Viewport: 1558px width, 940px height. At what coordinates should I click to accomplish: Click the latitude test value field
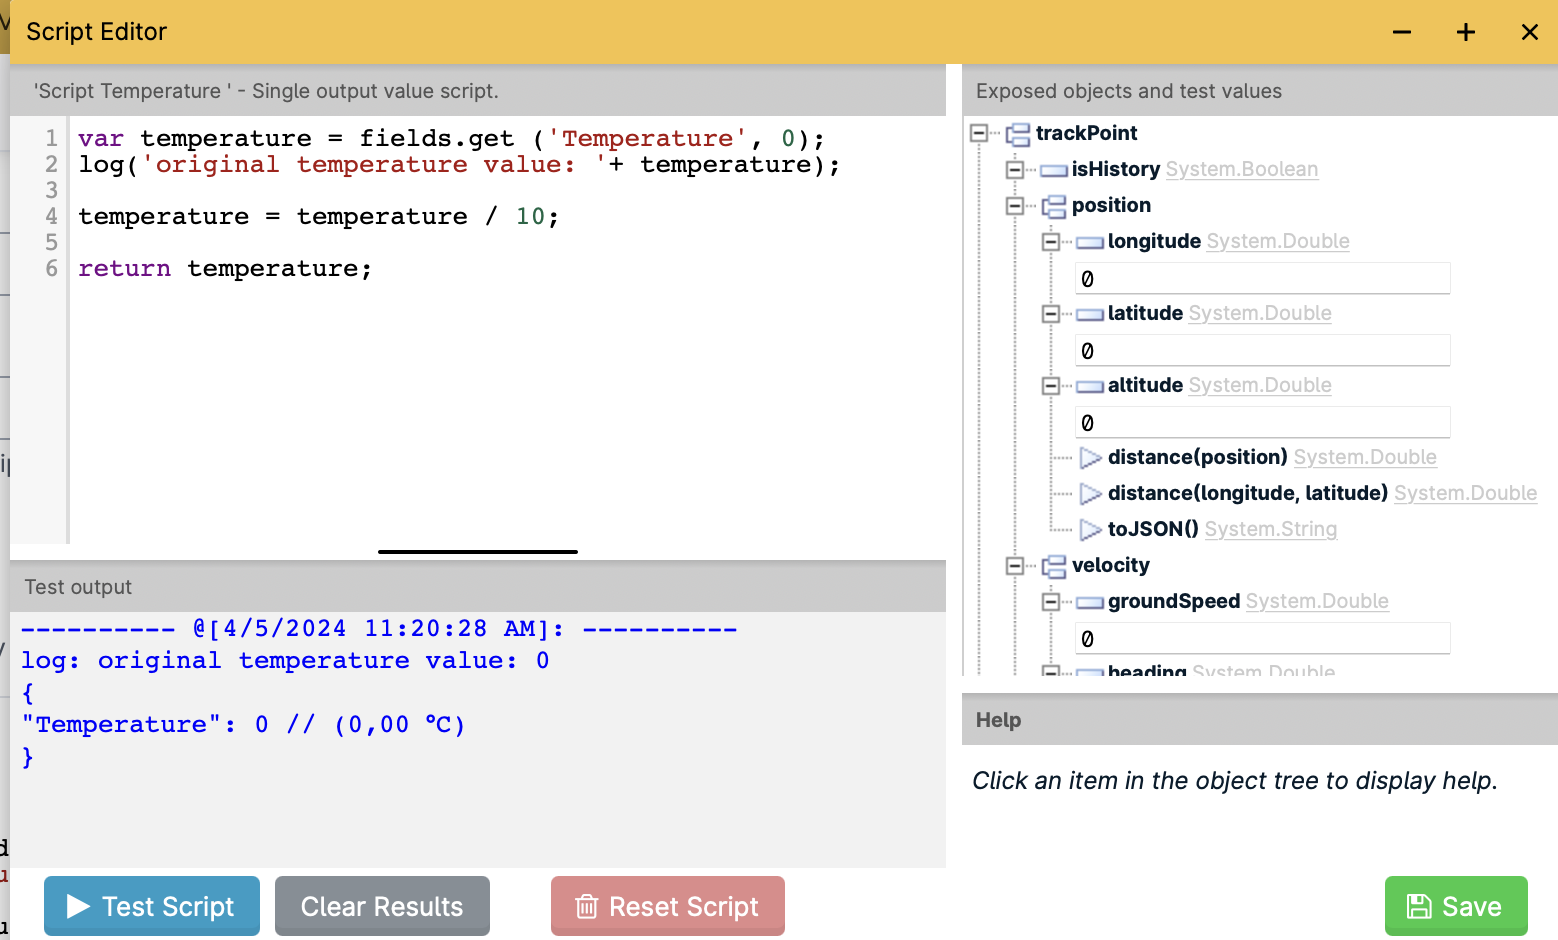pos(1262,351)
